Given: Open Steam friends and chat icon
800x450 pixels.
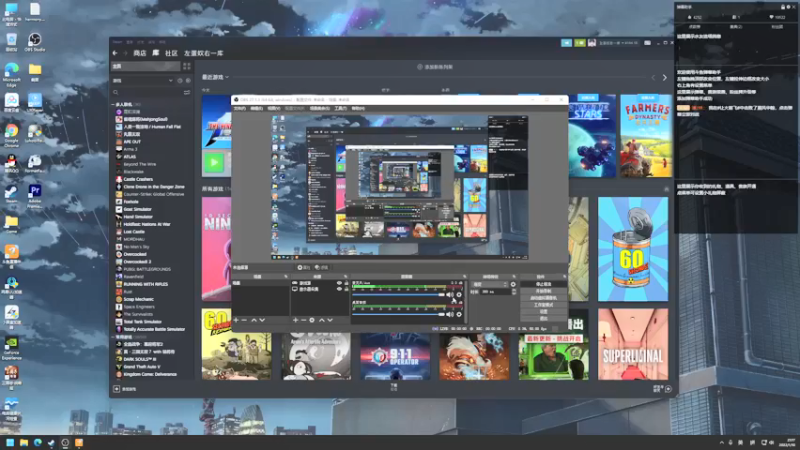Looking at the screenshot, I should tap(668, 389).
